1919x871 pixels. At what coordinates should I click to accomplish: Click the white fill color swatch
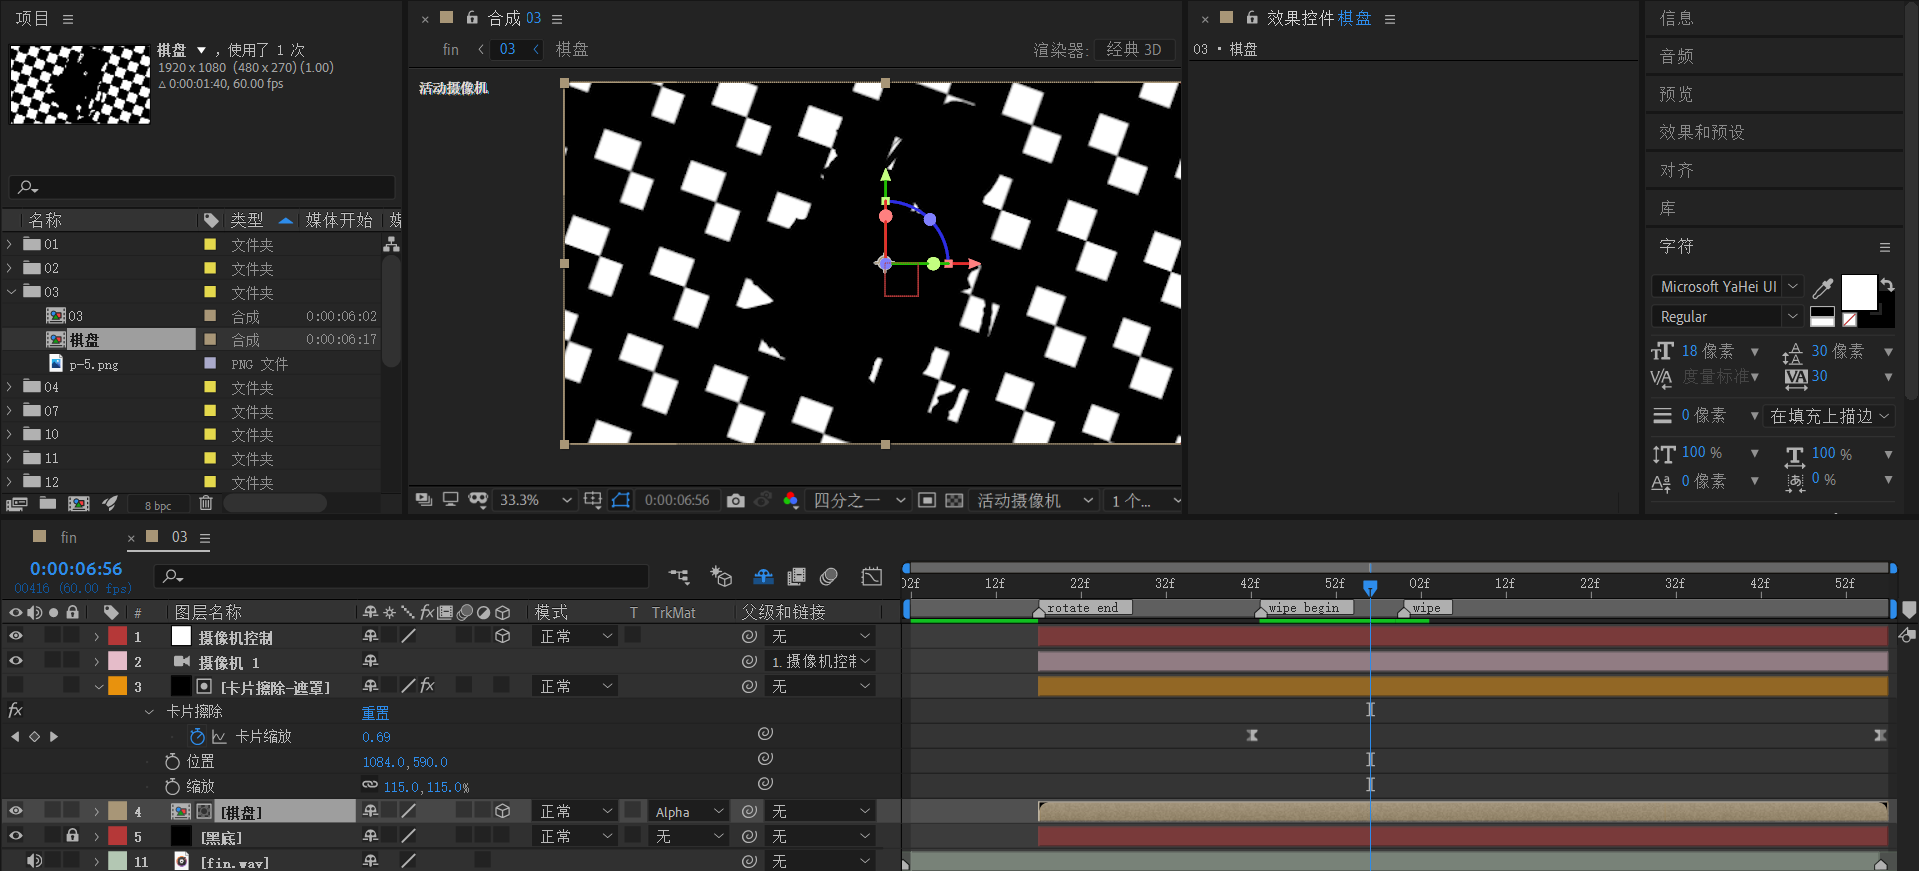[1858, 292]
